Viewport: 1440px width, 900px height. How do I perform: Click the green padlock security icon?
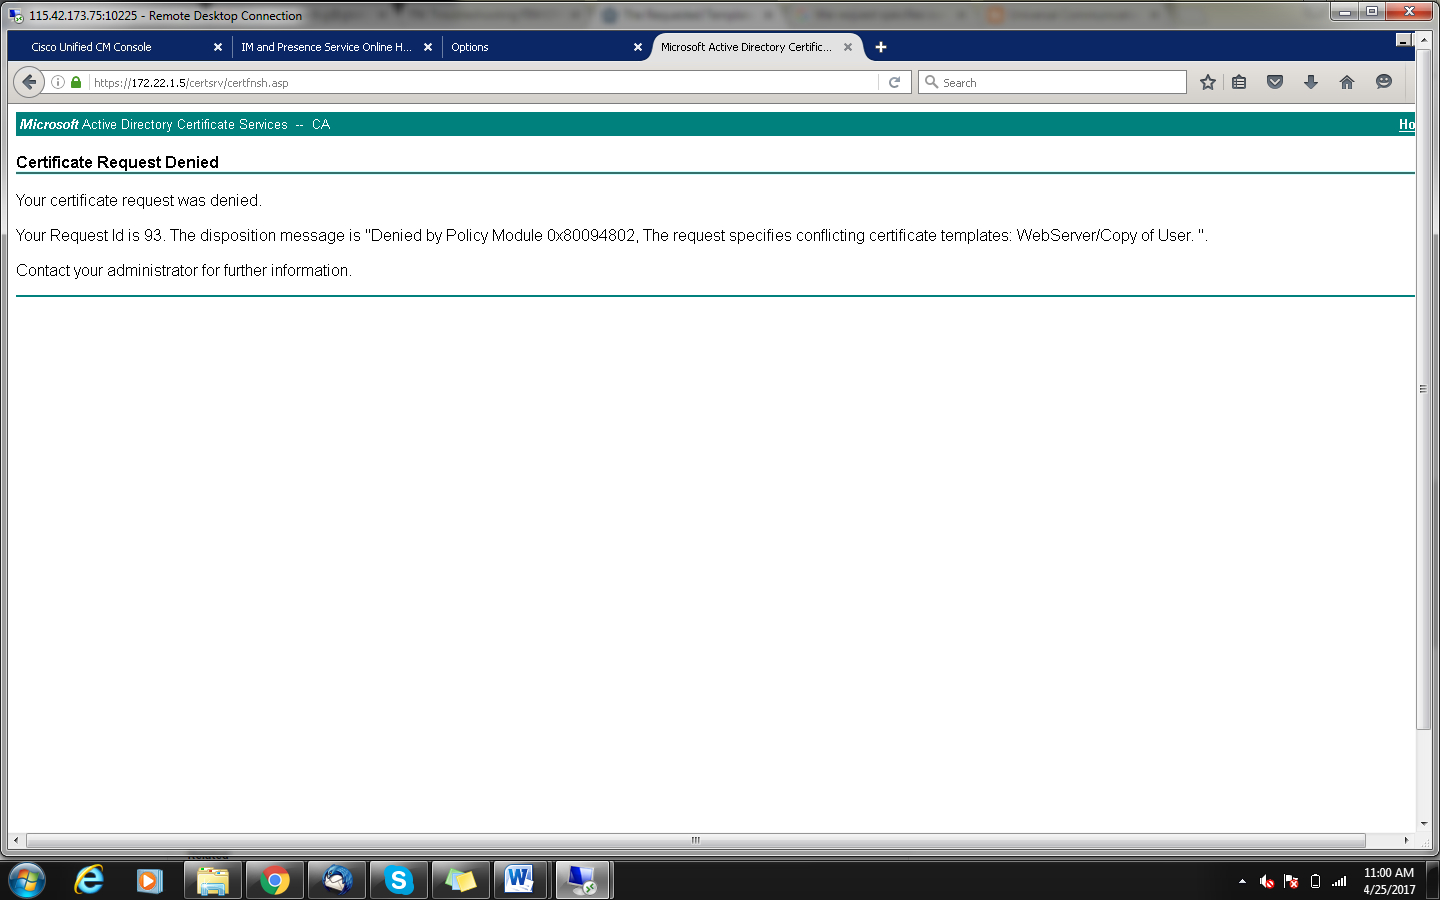[76, 82]
